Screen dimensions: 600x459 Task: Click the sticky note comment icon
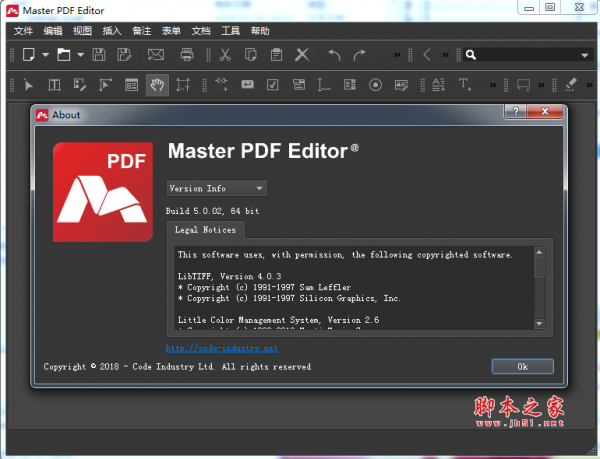pyautogui.click(x=523, y=85)
